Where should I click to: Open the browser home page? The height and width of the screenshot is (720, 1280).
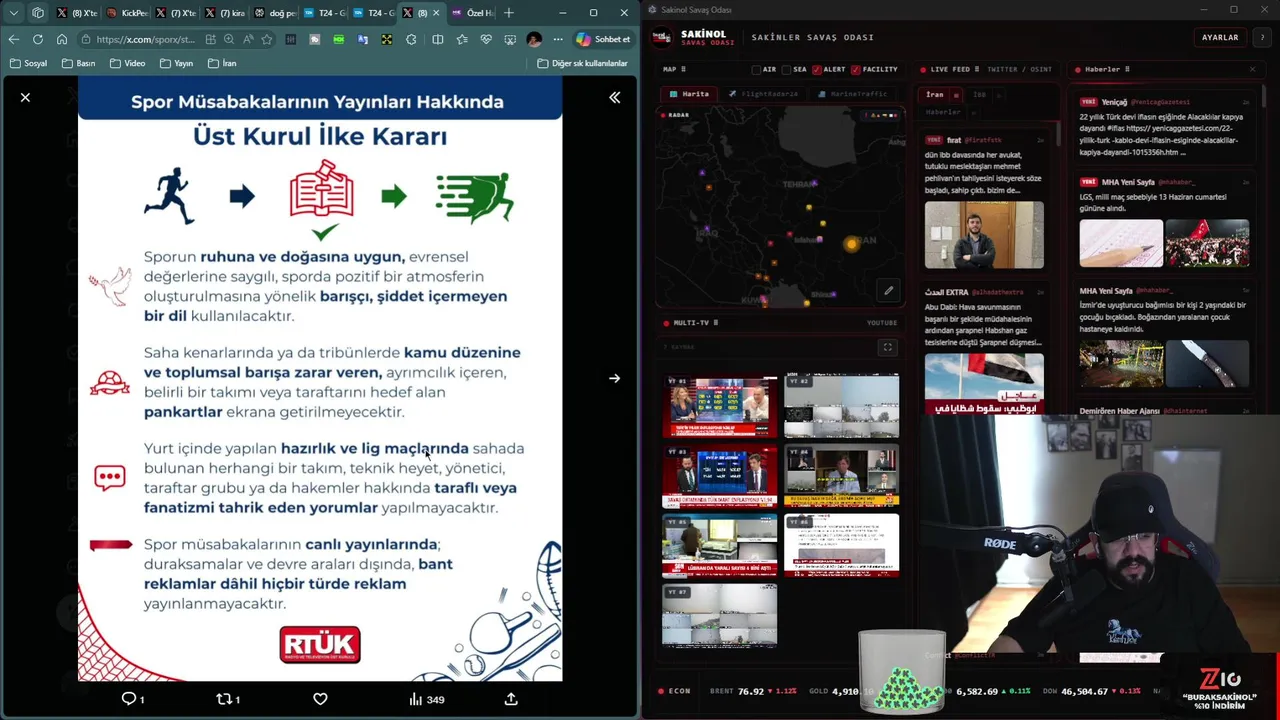coord(61,39)
